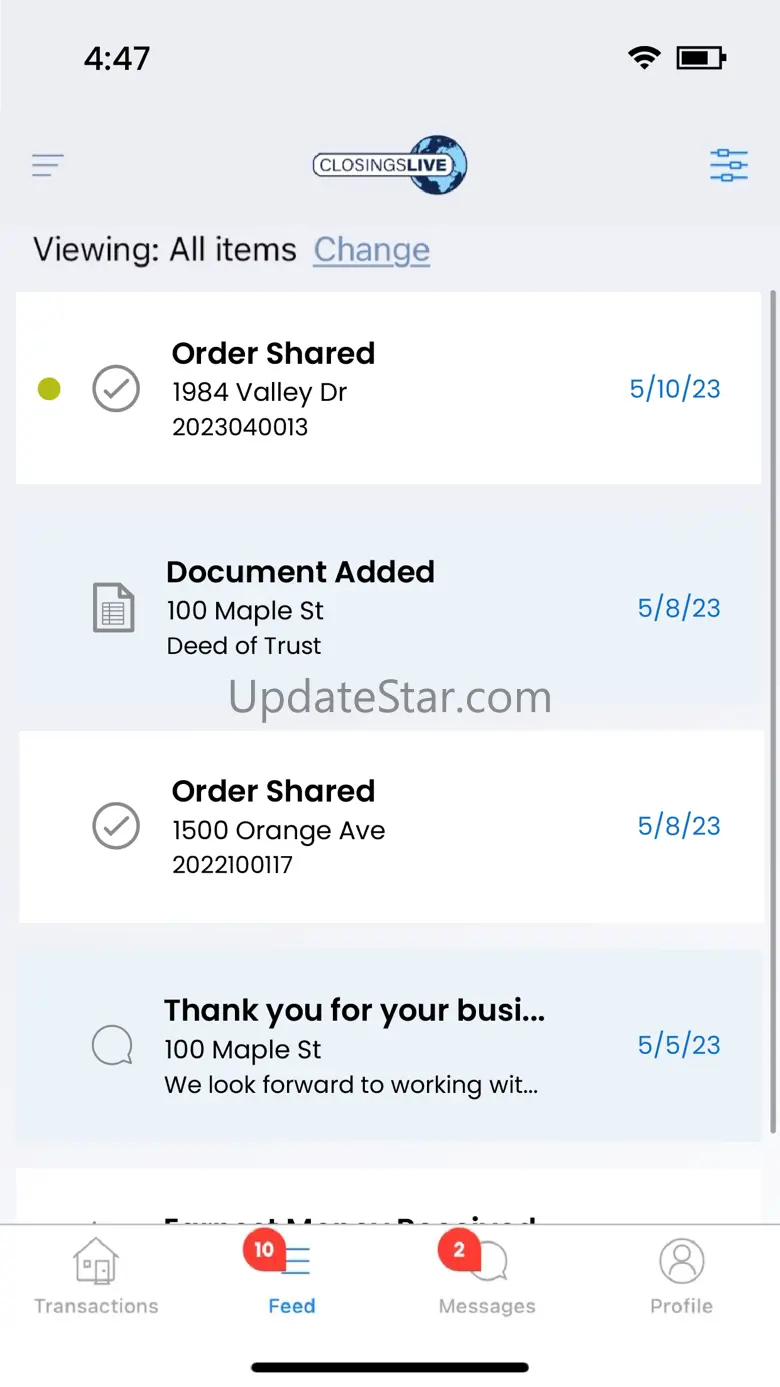Tap the document icon for Deed of Trust
Image resolution: width=780 pixels, height=1387 pixels.
(x=114, y=608)
